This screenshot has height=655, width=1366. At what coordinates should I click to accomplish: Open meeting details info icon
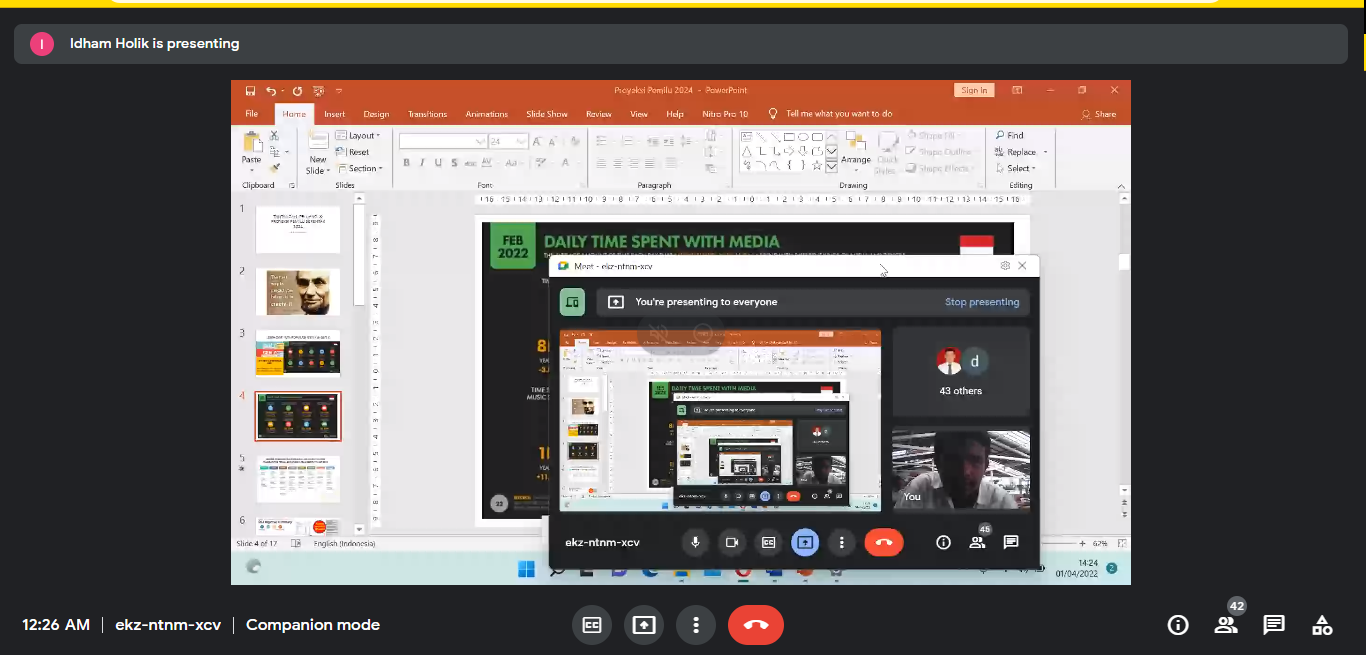tap(1178, 625)
